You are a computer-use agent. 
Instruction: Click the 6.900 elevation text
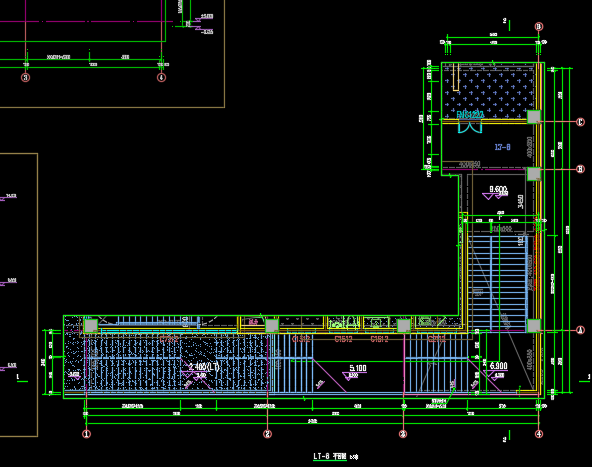[498, 365]
